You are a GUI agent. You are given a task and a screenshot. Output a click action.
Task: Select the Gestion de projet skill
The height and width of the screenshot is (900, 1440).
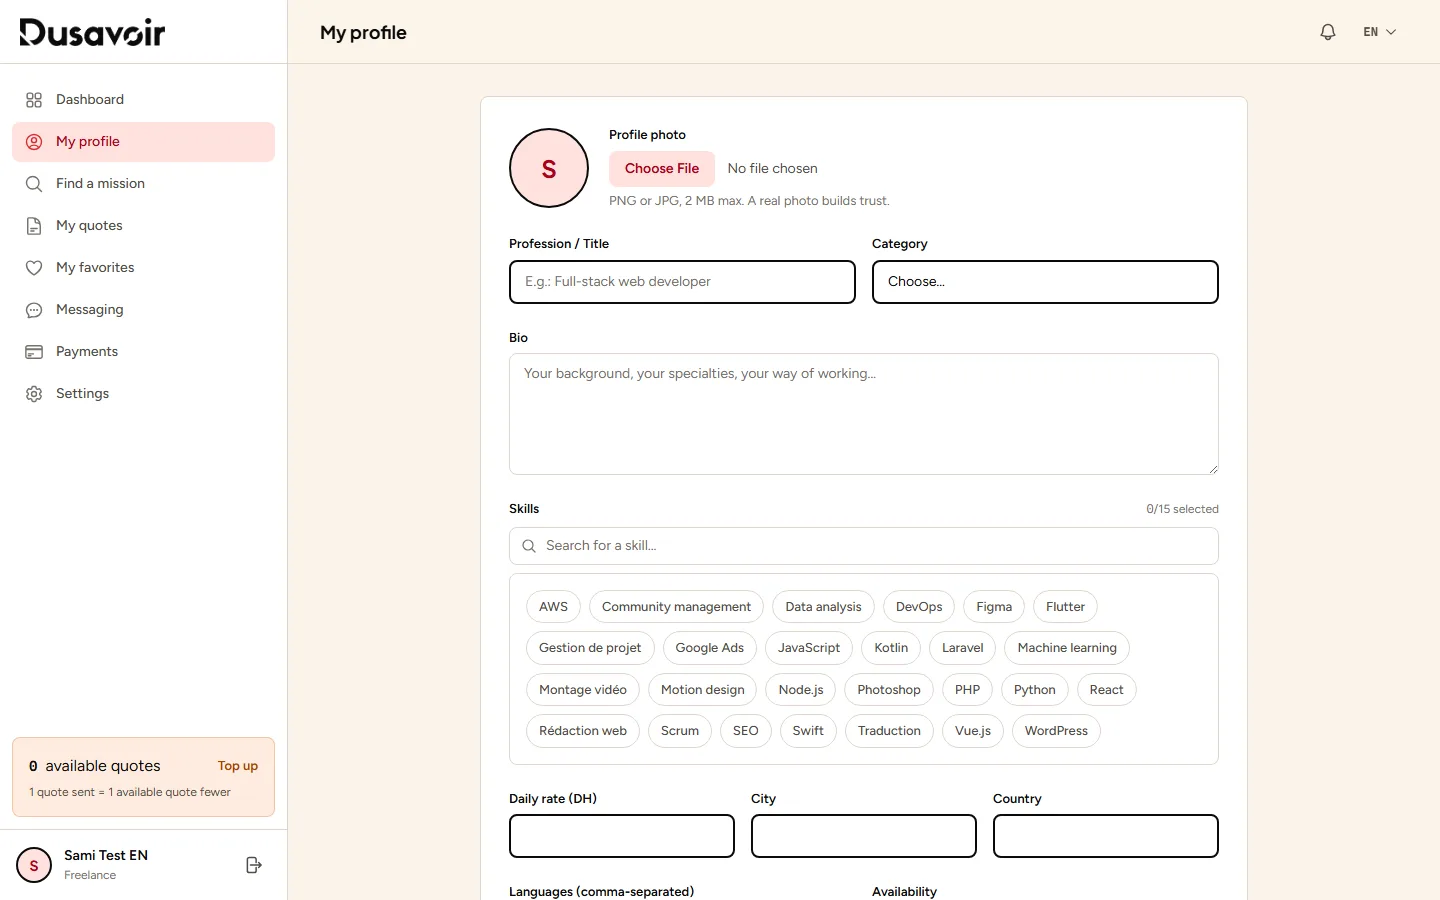[590, 648]
